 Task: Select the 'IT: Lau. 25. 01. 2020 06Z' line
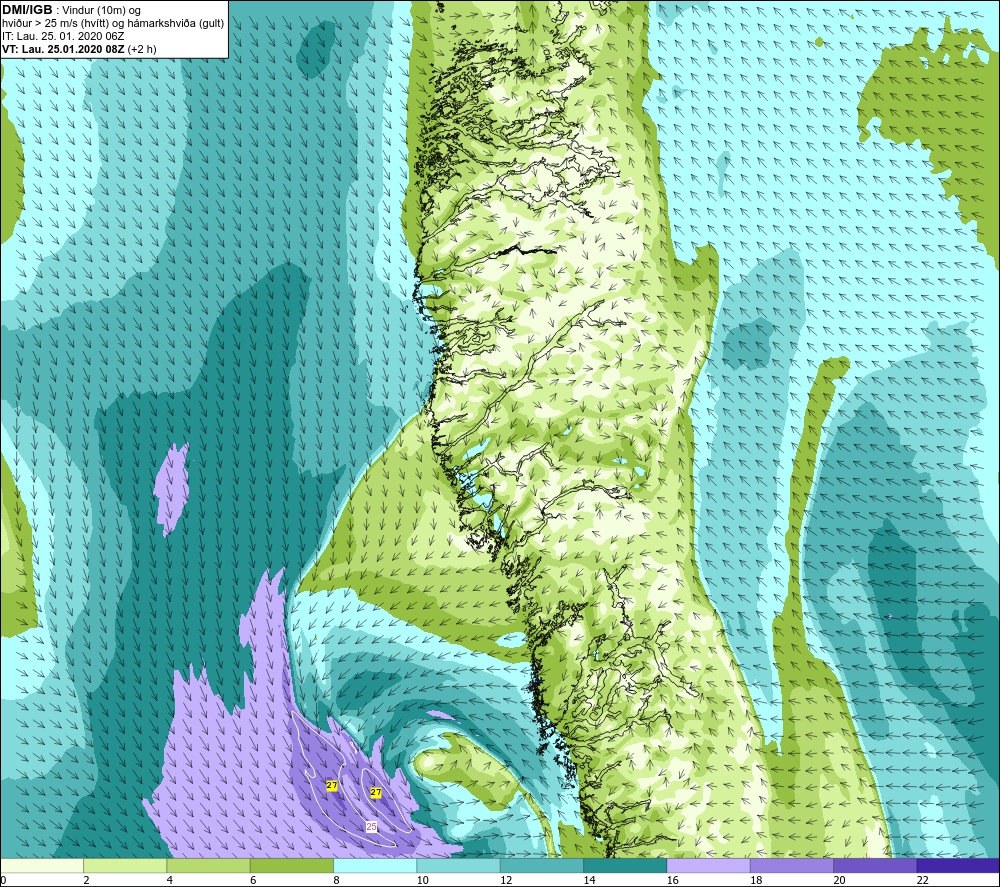(63, 36)
